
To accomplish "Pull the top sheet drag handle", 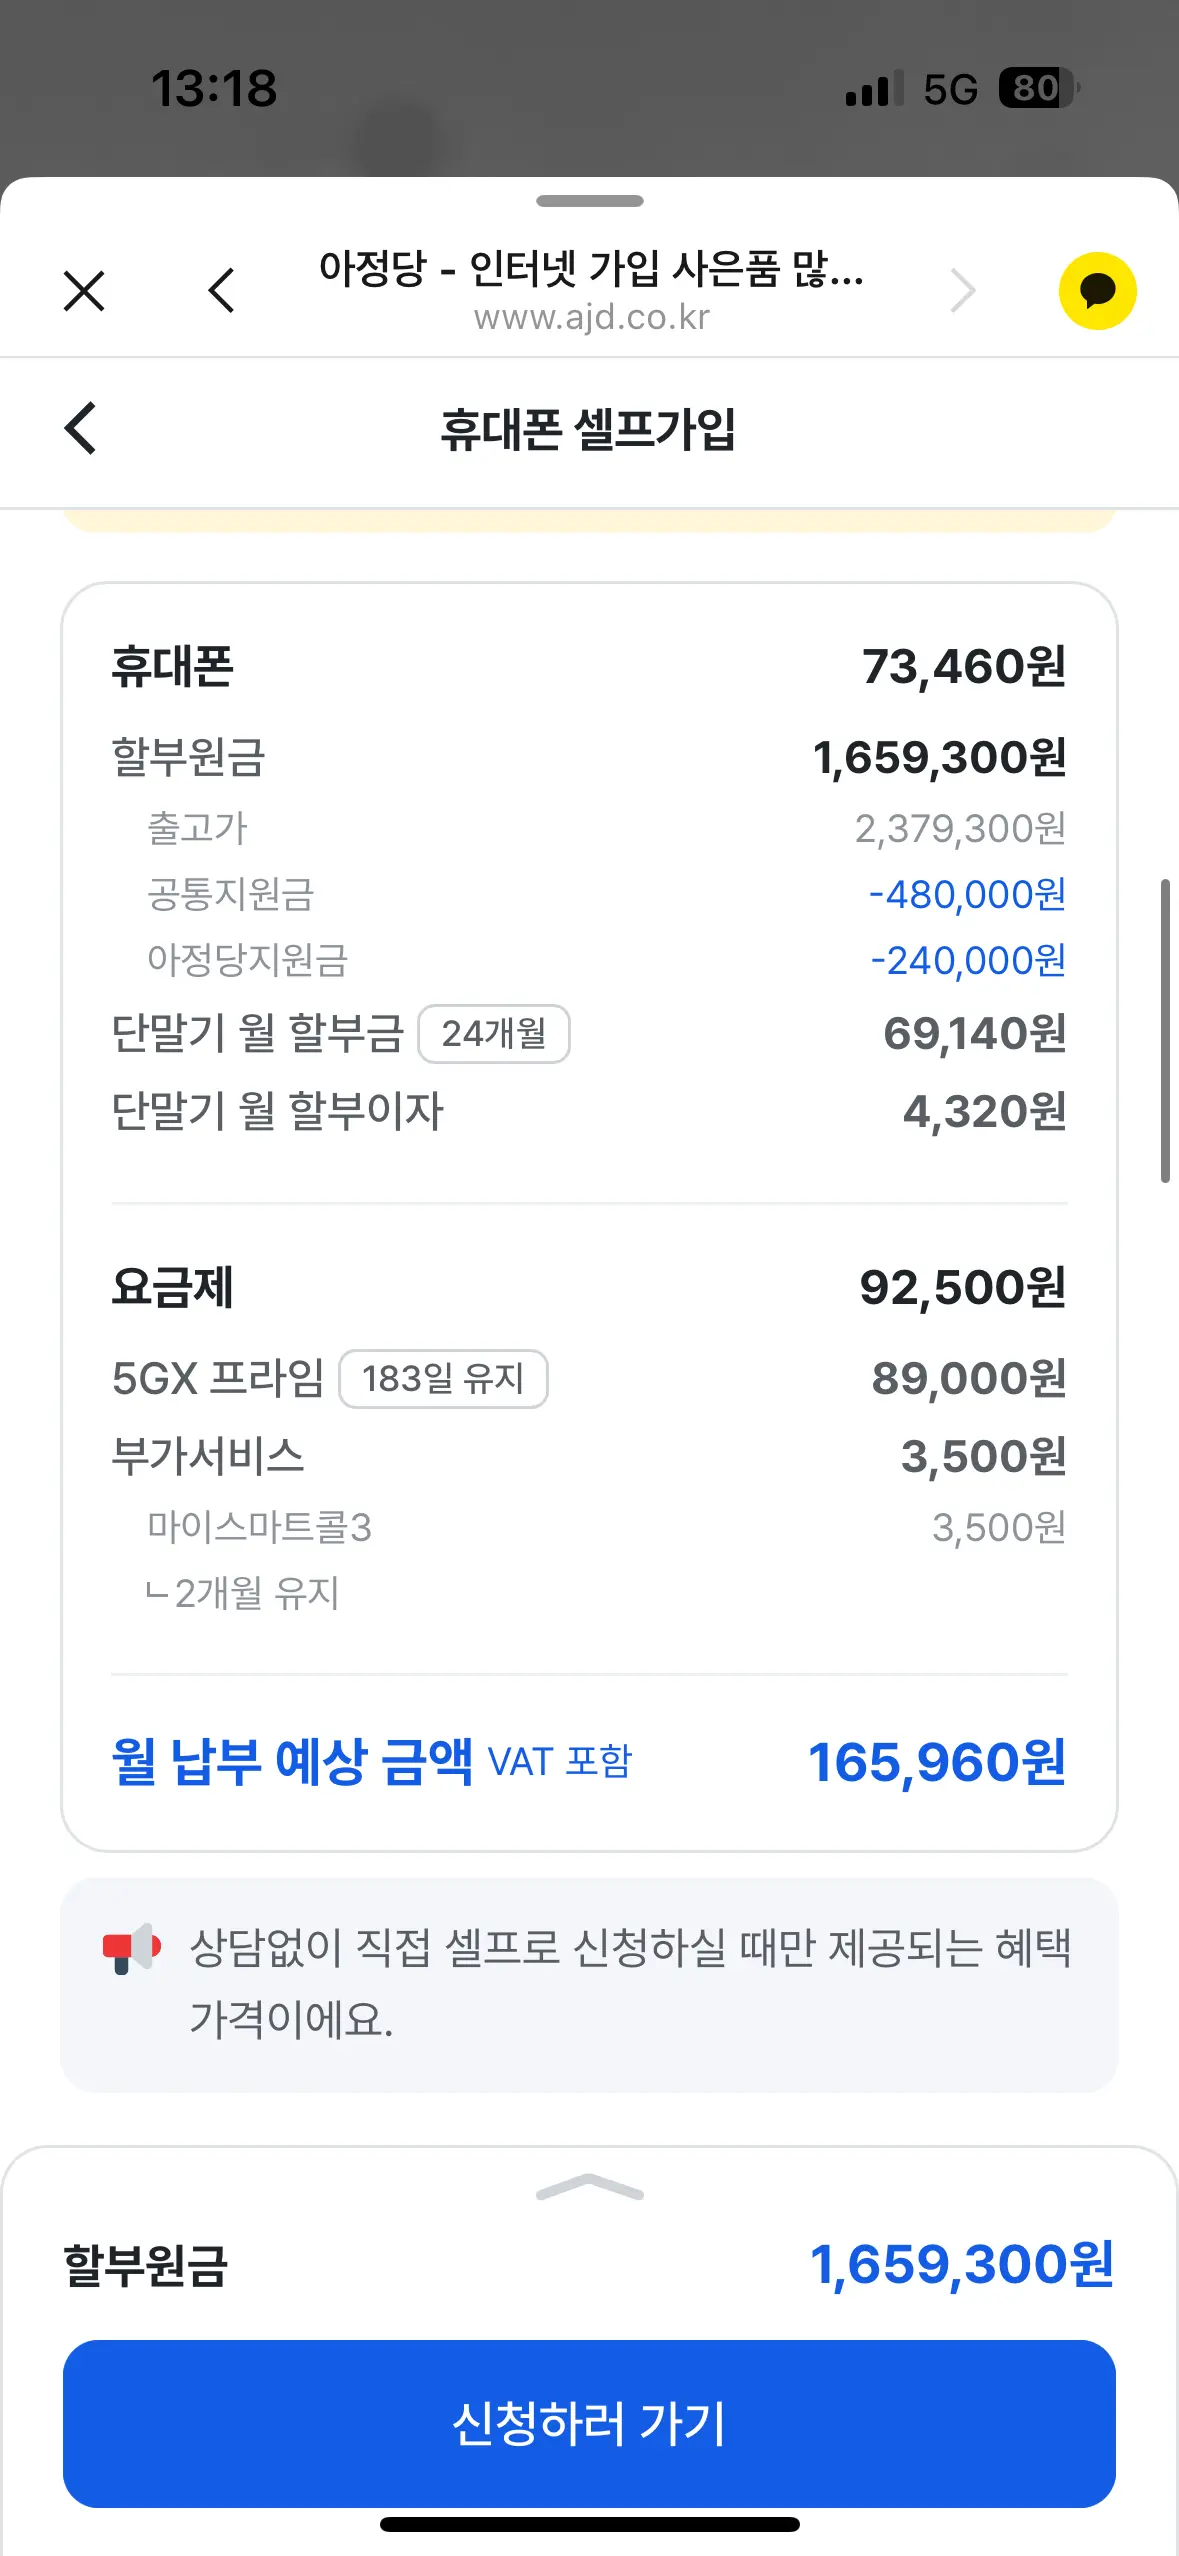I will click(589, 201).
